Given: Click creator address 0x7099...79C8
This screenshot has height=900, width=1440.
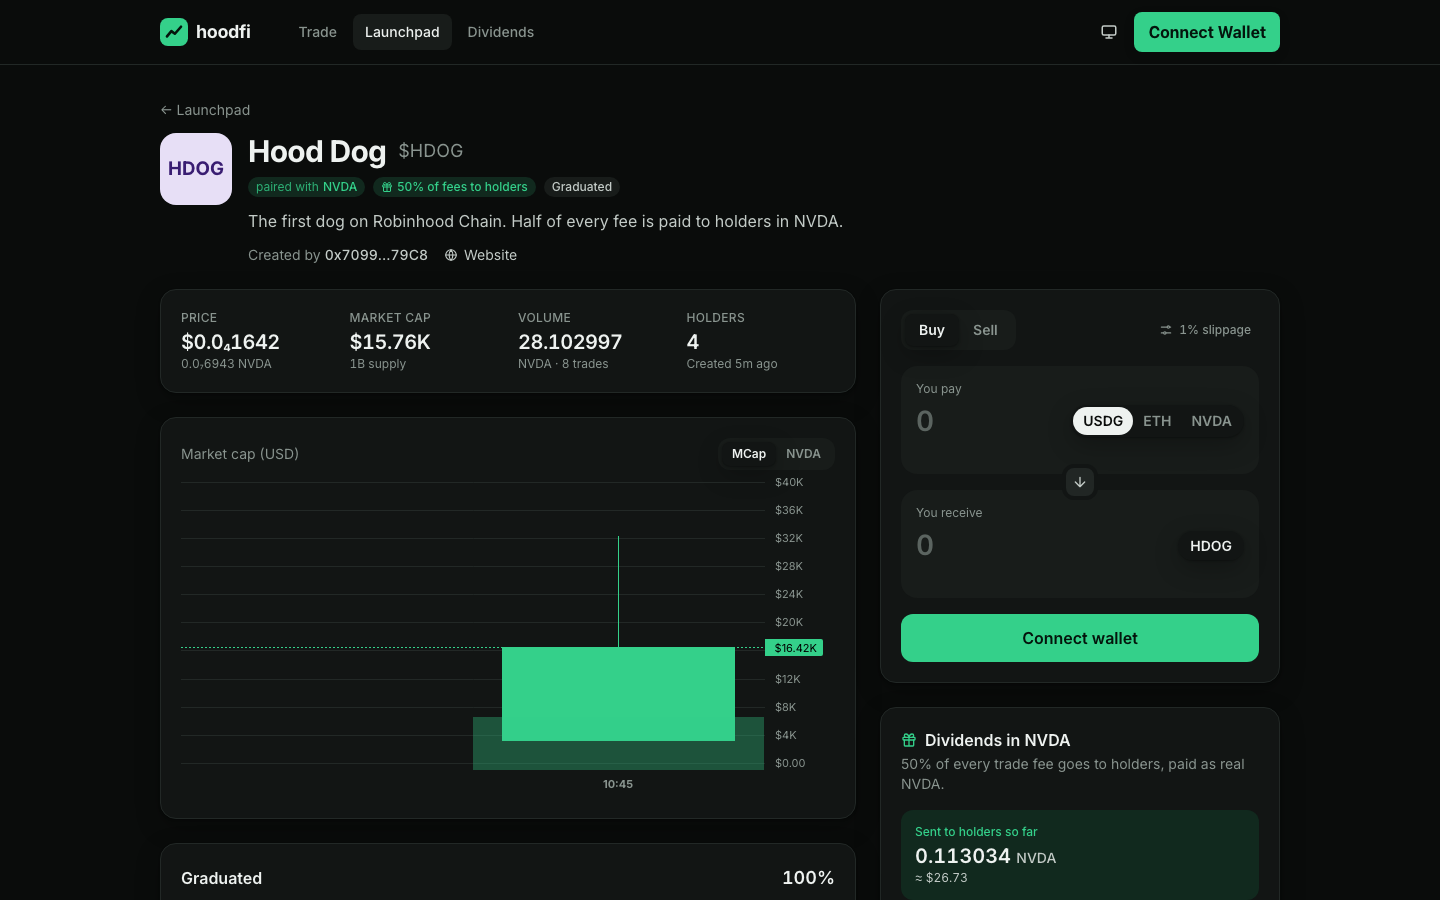Looking at the screenshot, I should tap(376, 255).
